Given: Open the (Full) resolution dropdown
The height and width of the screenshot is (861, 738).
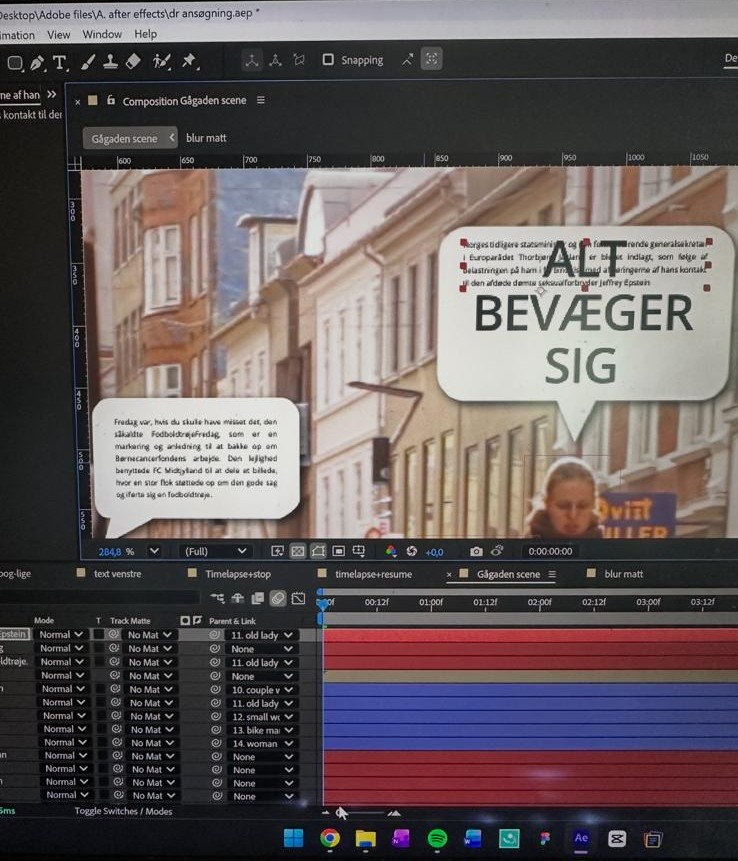Looking at the screenshot, I should point(215,551).
